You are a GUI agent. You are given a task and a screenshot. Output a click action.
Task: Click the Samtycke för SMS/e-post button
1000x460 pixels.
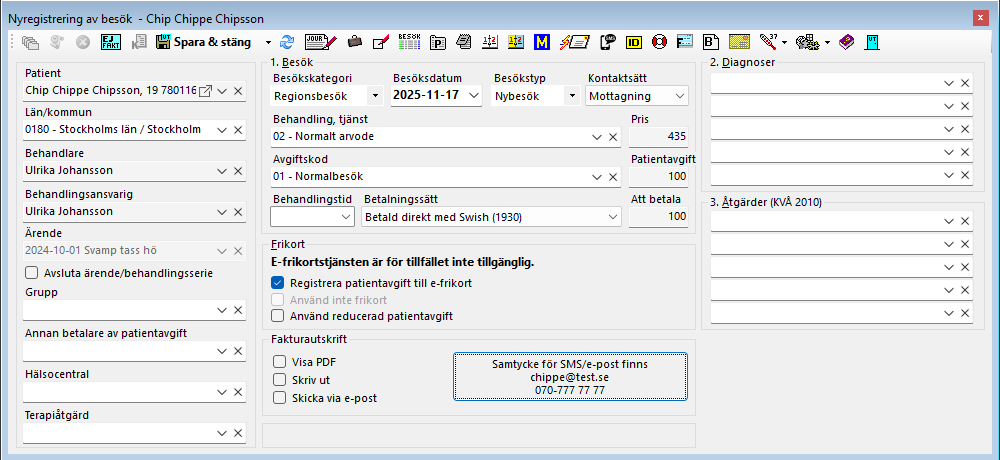[568, 377]
